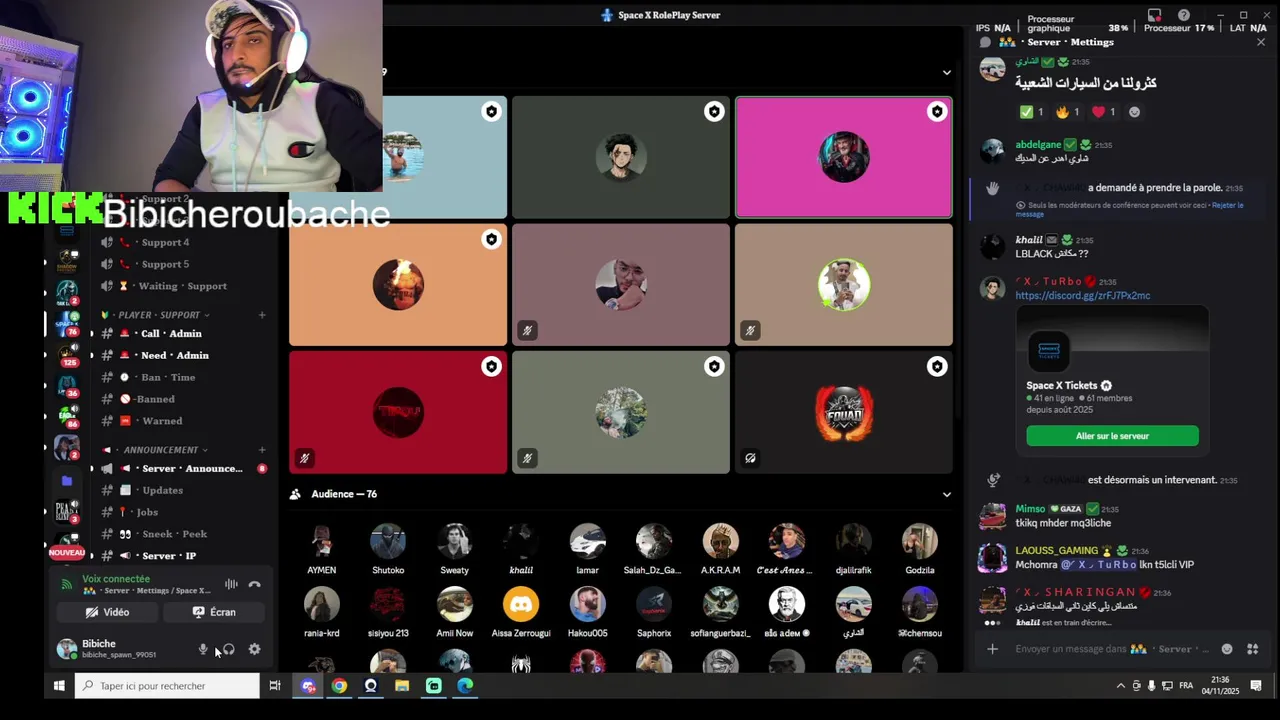Image resolution: width=1280 pixels, height=720 pixels.
Task: Select the pink-background speaker tile
Action: point(844,157)
